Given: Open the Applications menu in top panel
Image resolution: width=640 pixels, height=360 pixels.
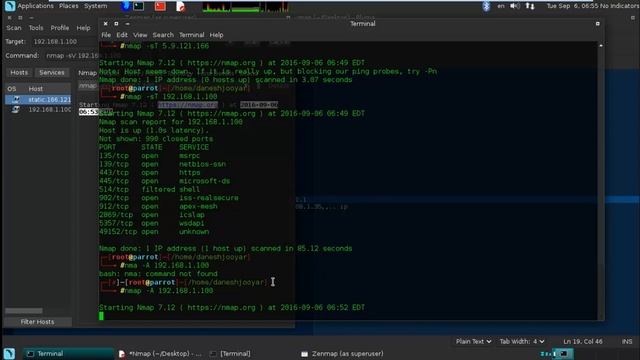Looking at the screenshot, I should (x=35, y=6).
